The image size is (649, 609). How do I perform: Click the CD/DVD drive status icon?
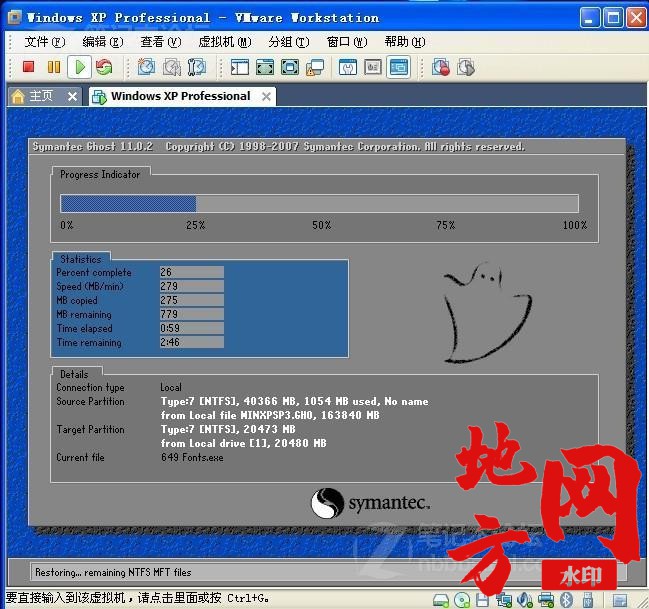(462, 600)
